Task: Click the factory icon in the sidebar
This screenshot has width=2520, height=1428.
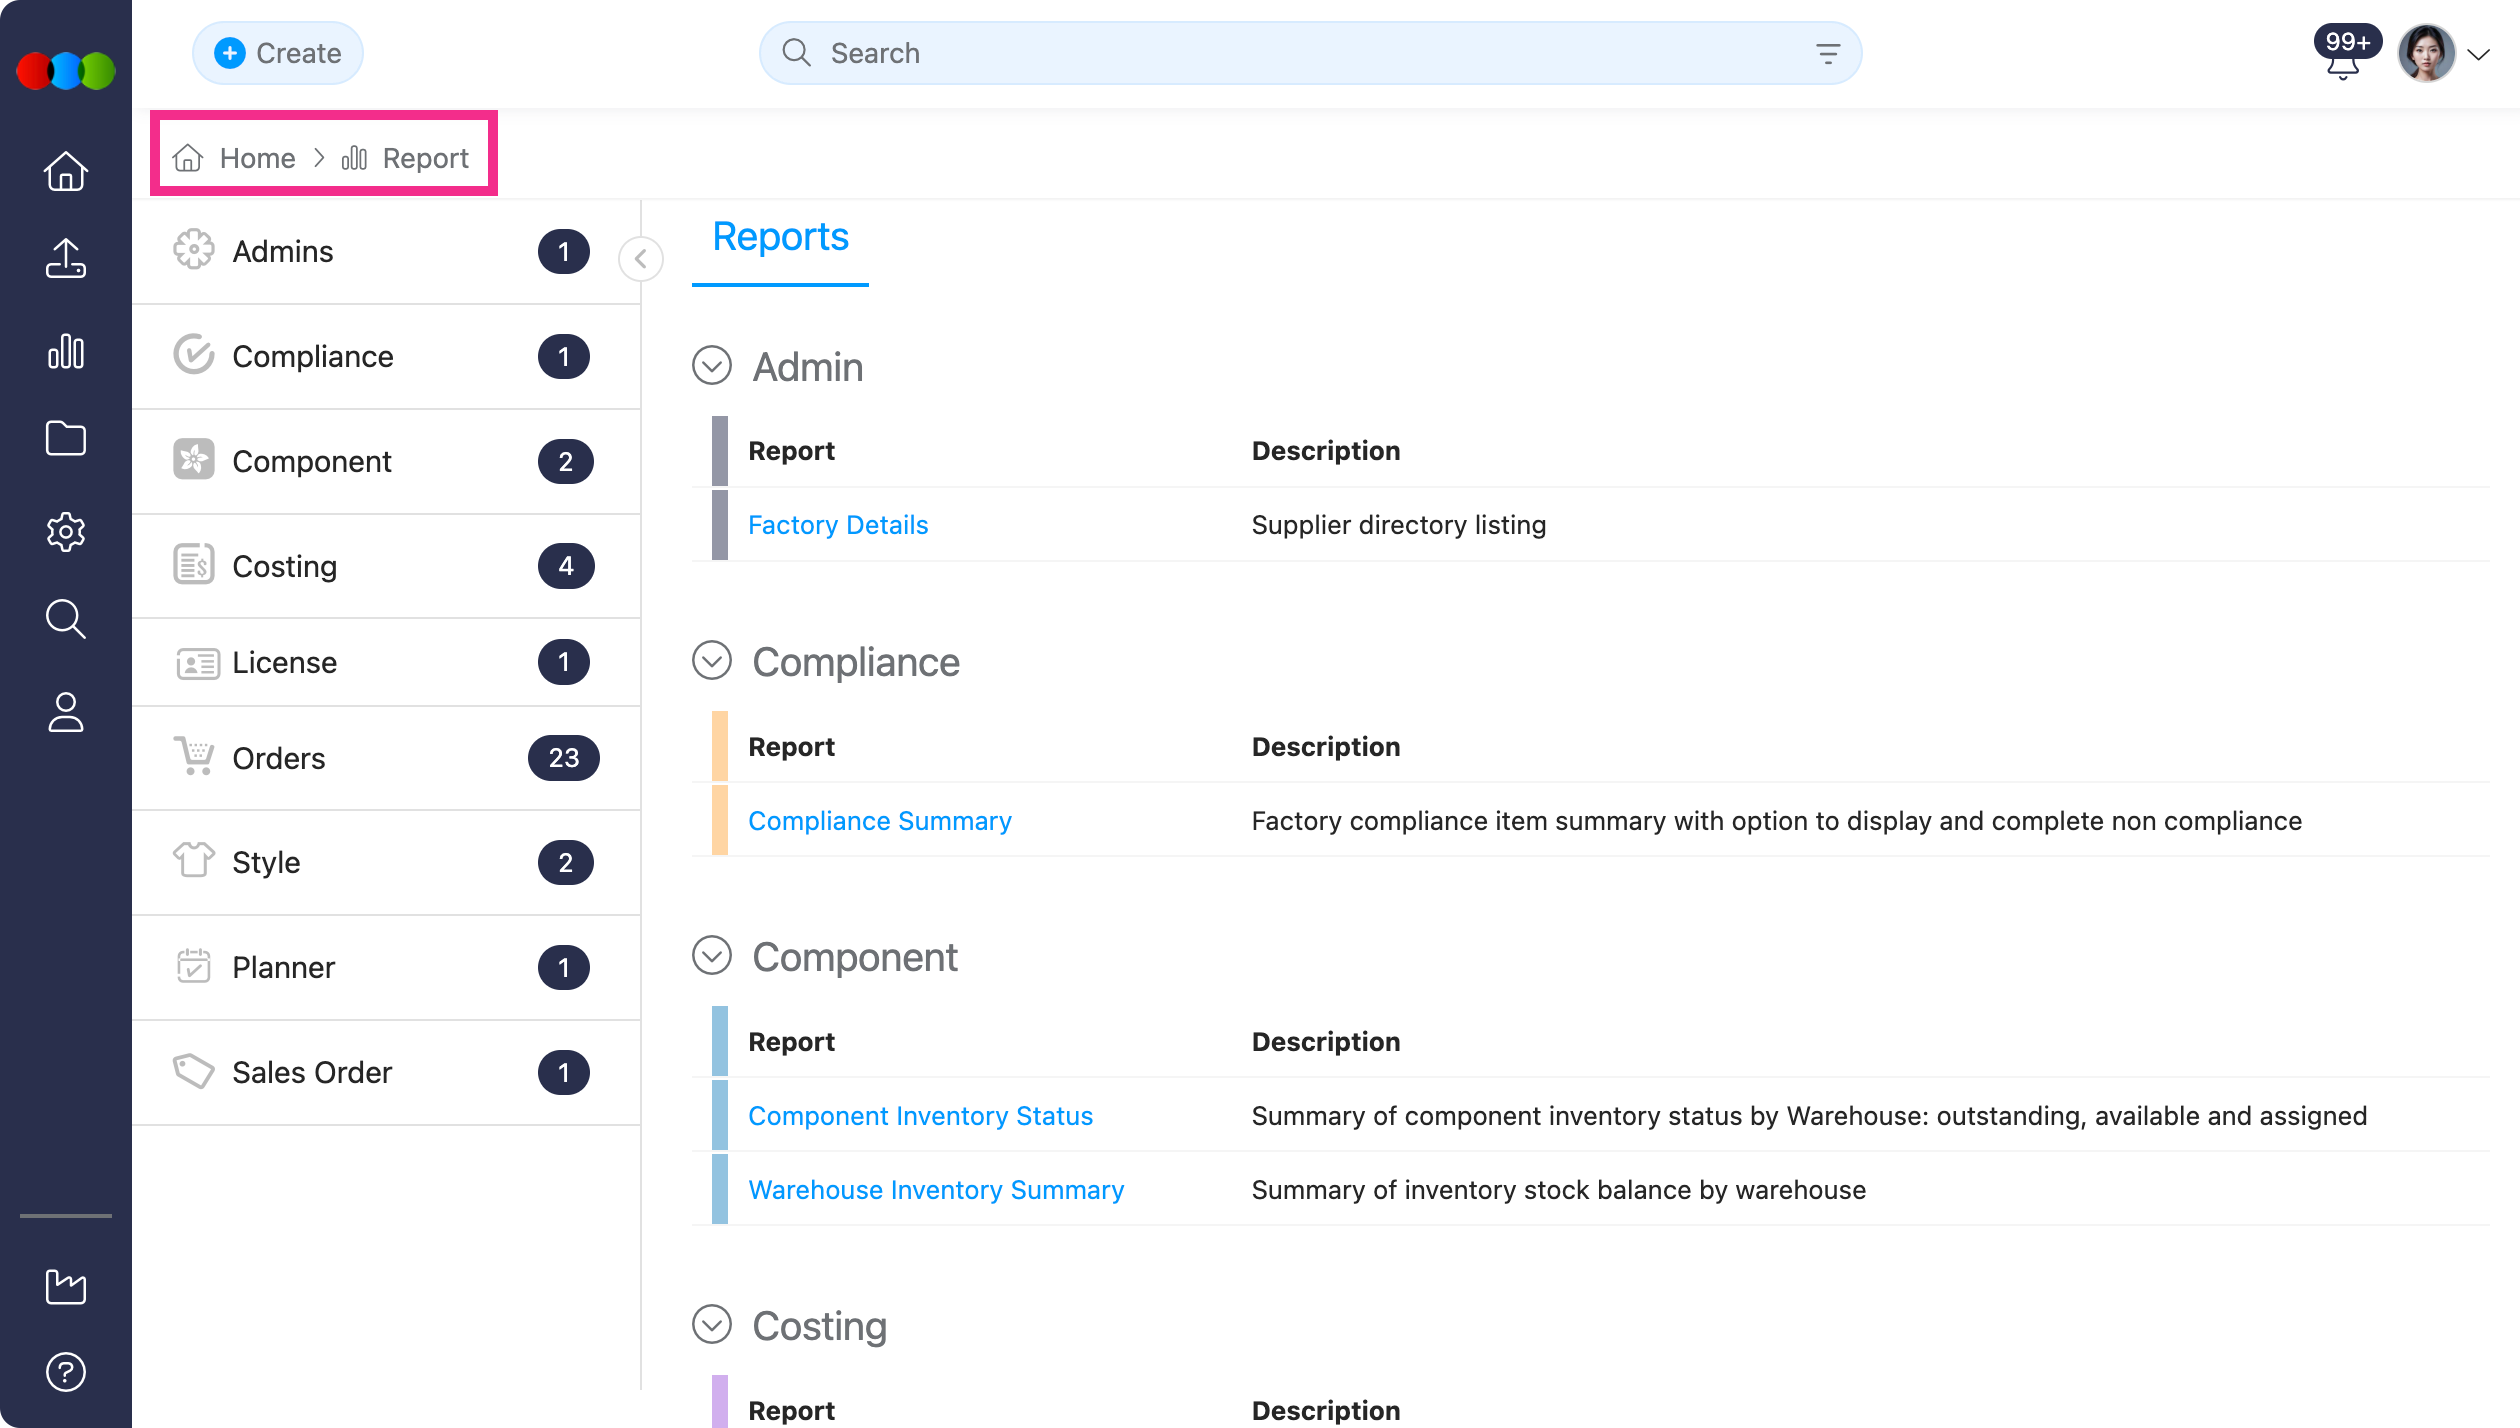Action: coord(66,1286)
